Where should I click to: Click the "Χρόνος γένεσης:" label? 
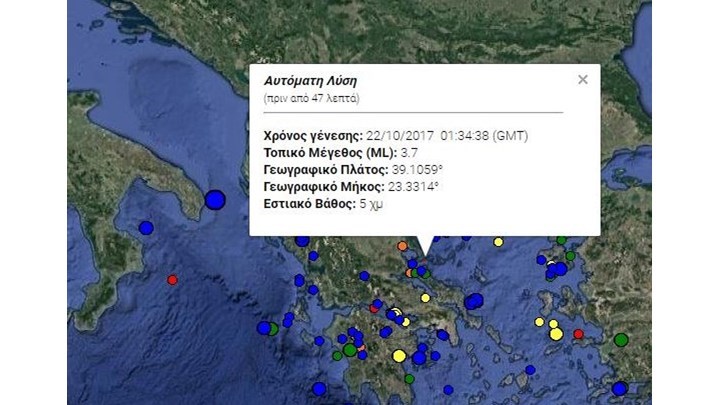[313, 136]
